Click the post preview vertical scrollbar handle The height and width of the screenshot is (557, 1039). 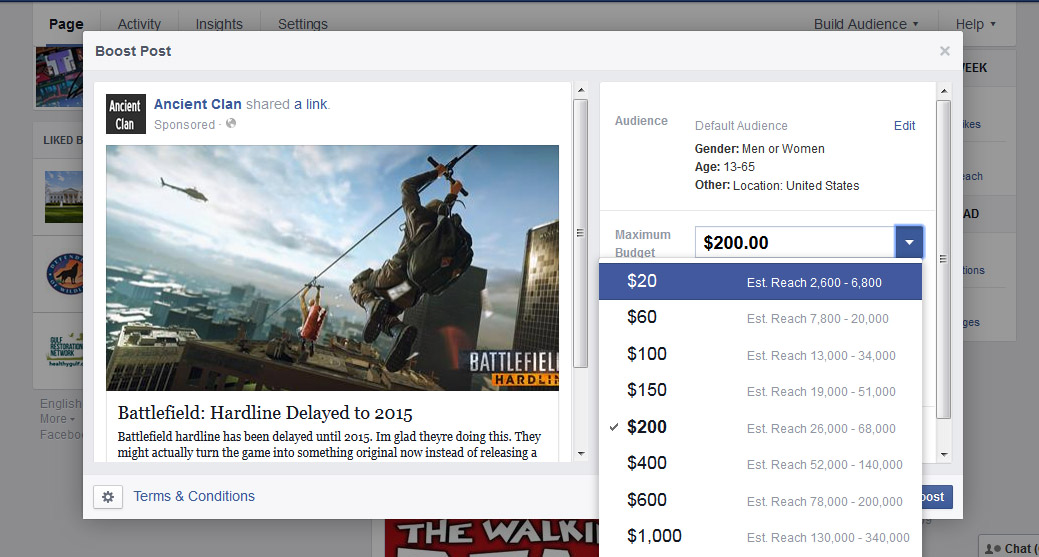tap(580, 233)
